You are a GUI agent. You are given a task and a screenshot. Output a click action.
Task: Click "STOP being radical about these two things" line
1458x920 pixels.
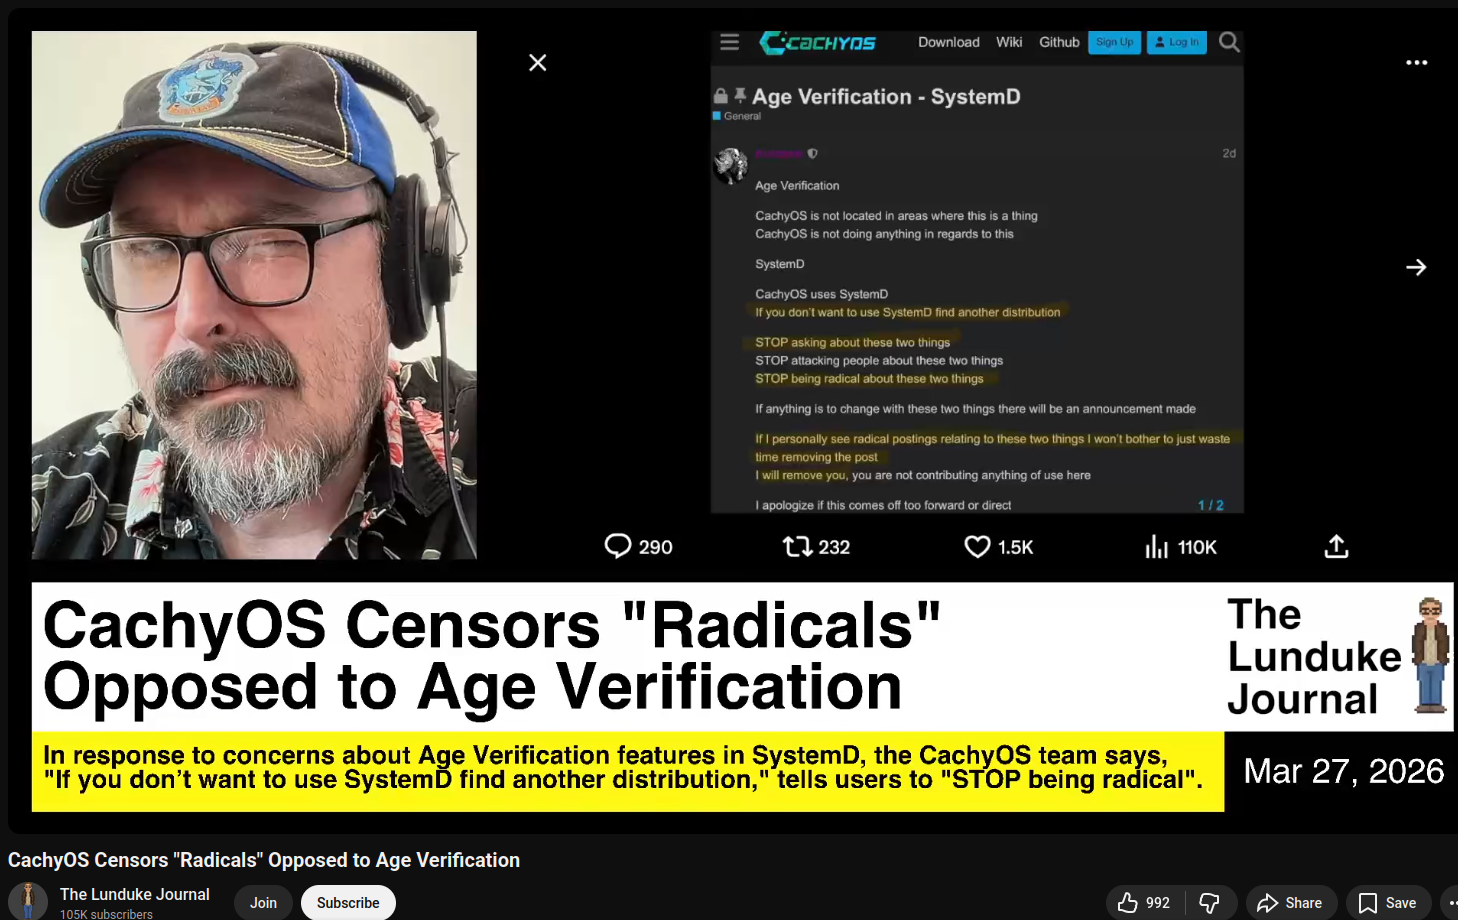pyautogui.click(x=869, y=379)
